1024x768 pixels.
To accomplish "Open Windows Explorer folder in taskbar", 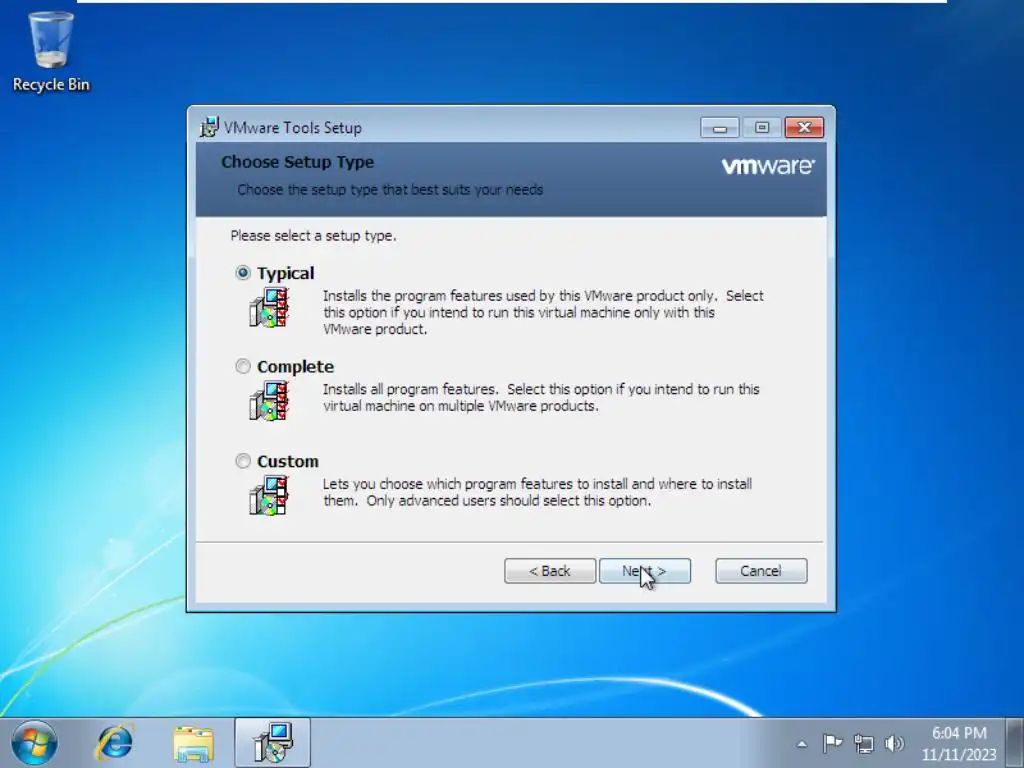I will [x=193, y=743].
